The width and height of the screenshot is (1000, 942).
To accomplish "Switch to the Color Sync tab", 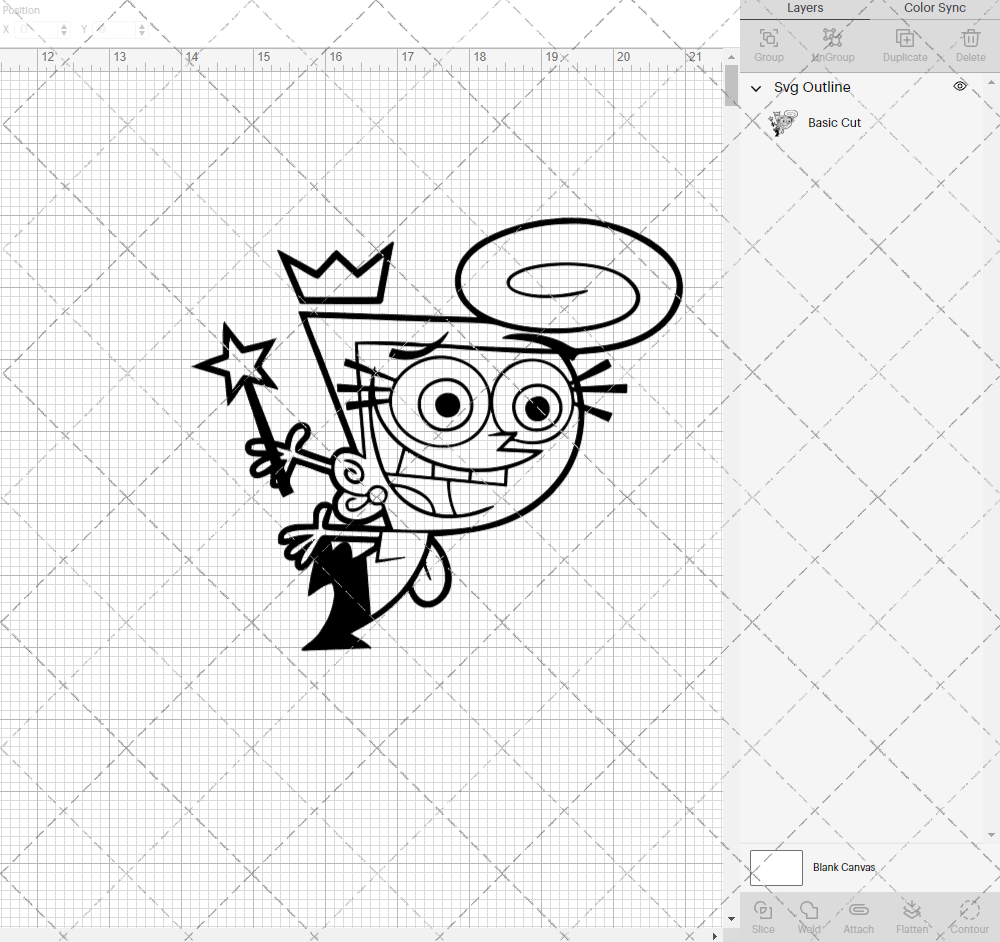I will (x=934, y=8).
